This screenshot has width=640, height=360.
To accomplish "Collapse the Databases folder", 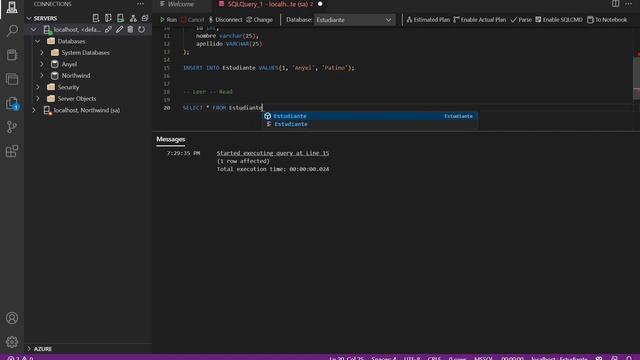I will coord(38,41).
